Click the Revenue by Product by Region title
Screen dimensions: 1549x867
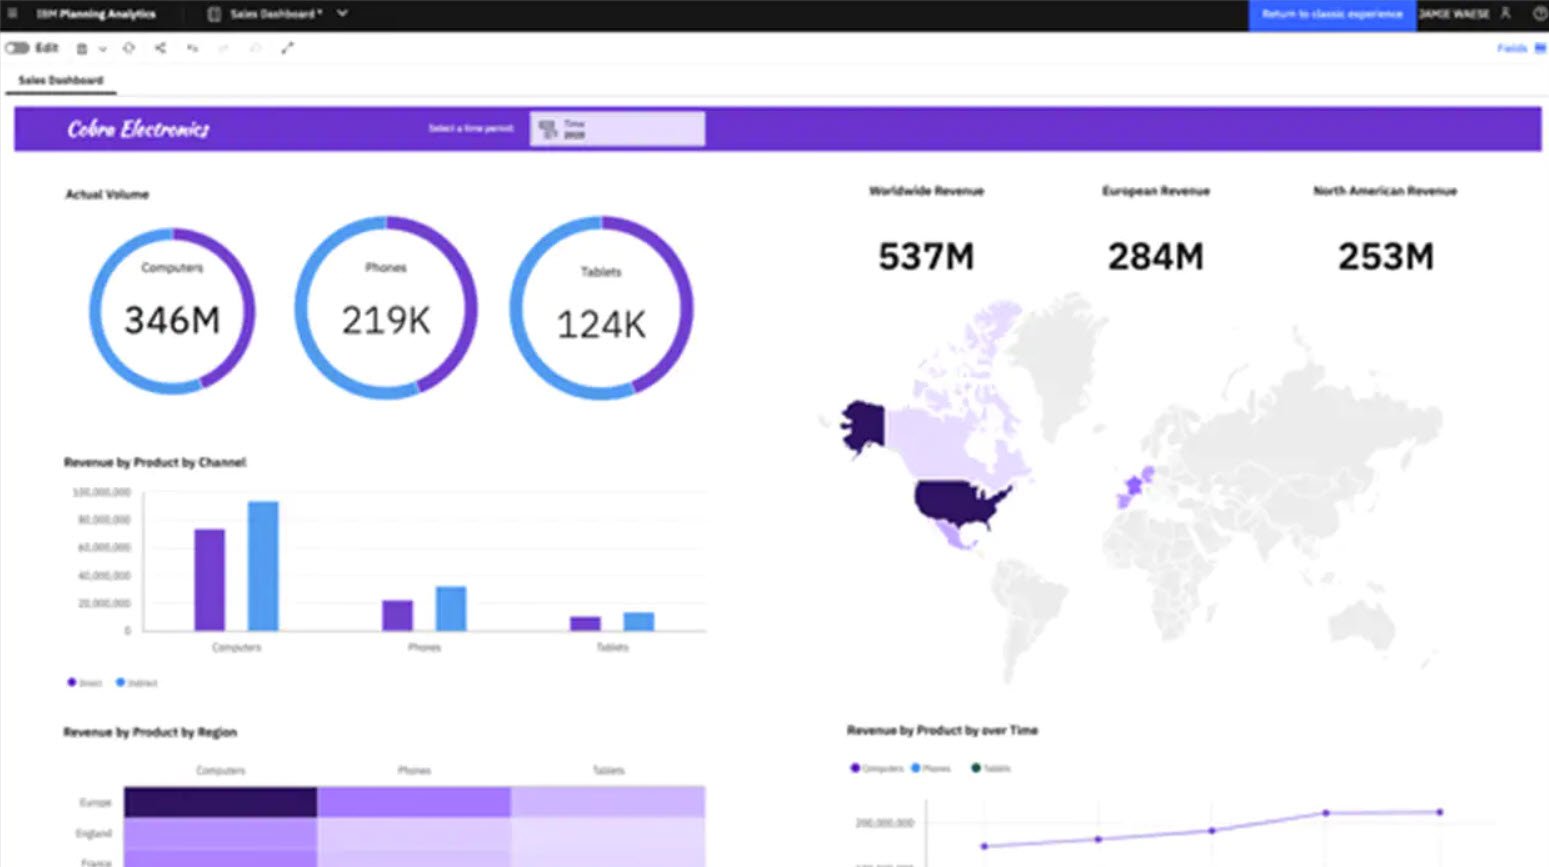150,732
